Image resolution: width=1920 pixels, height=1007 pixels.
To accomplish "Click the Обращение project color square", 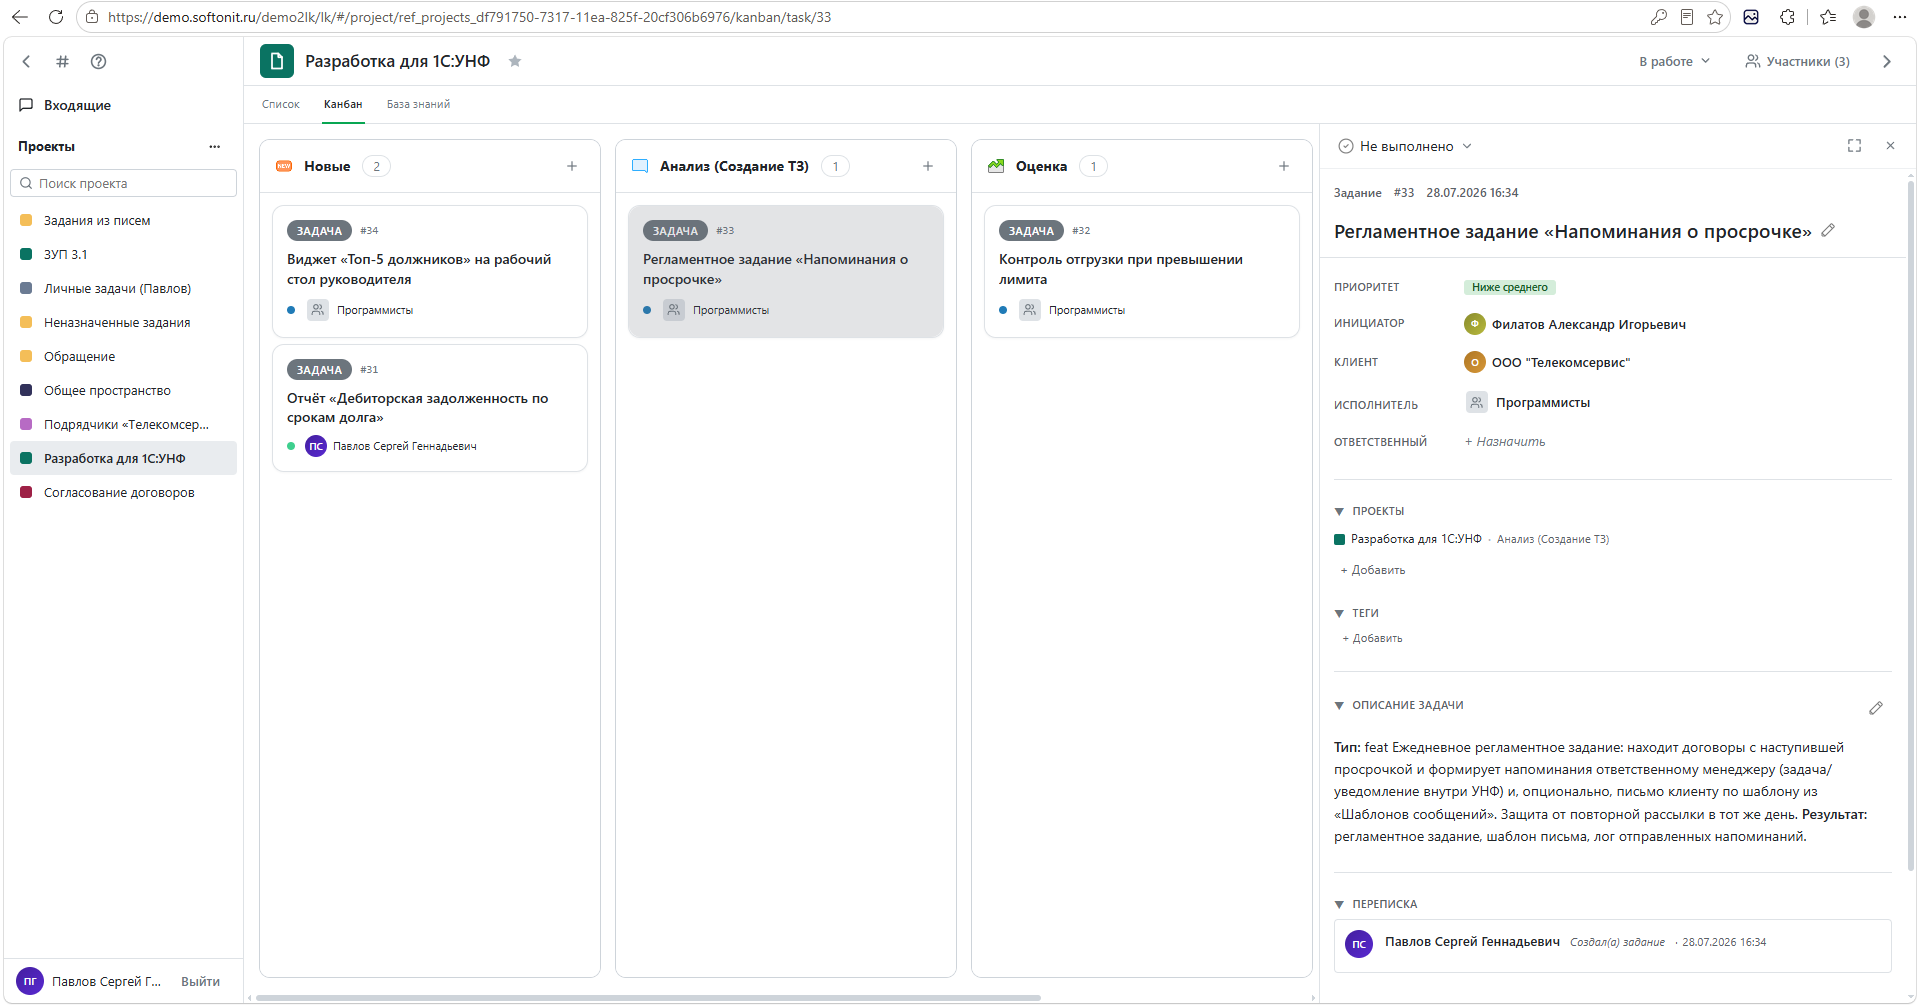I will point(26,356).
